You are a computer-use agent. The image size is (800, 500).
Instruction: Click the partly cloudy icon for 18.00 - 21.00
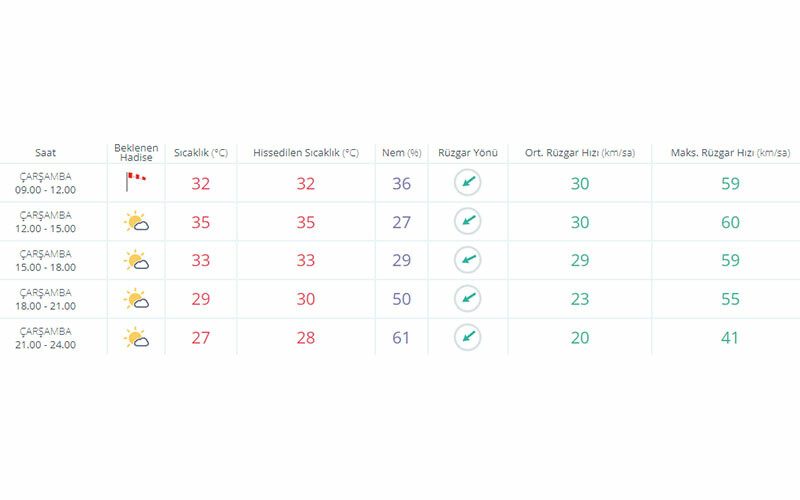(x=137, y=298)
